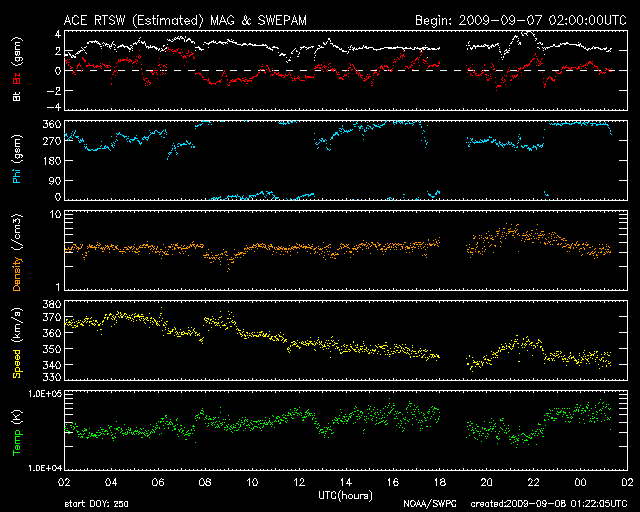Click the ACE RTSW MAG & SWEPAM title

point(185,20)
